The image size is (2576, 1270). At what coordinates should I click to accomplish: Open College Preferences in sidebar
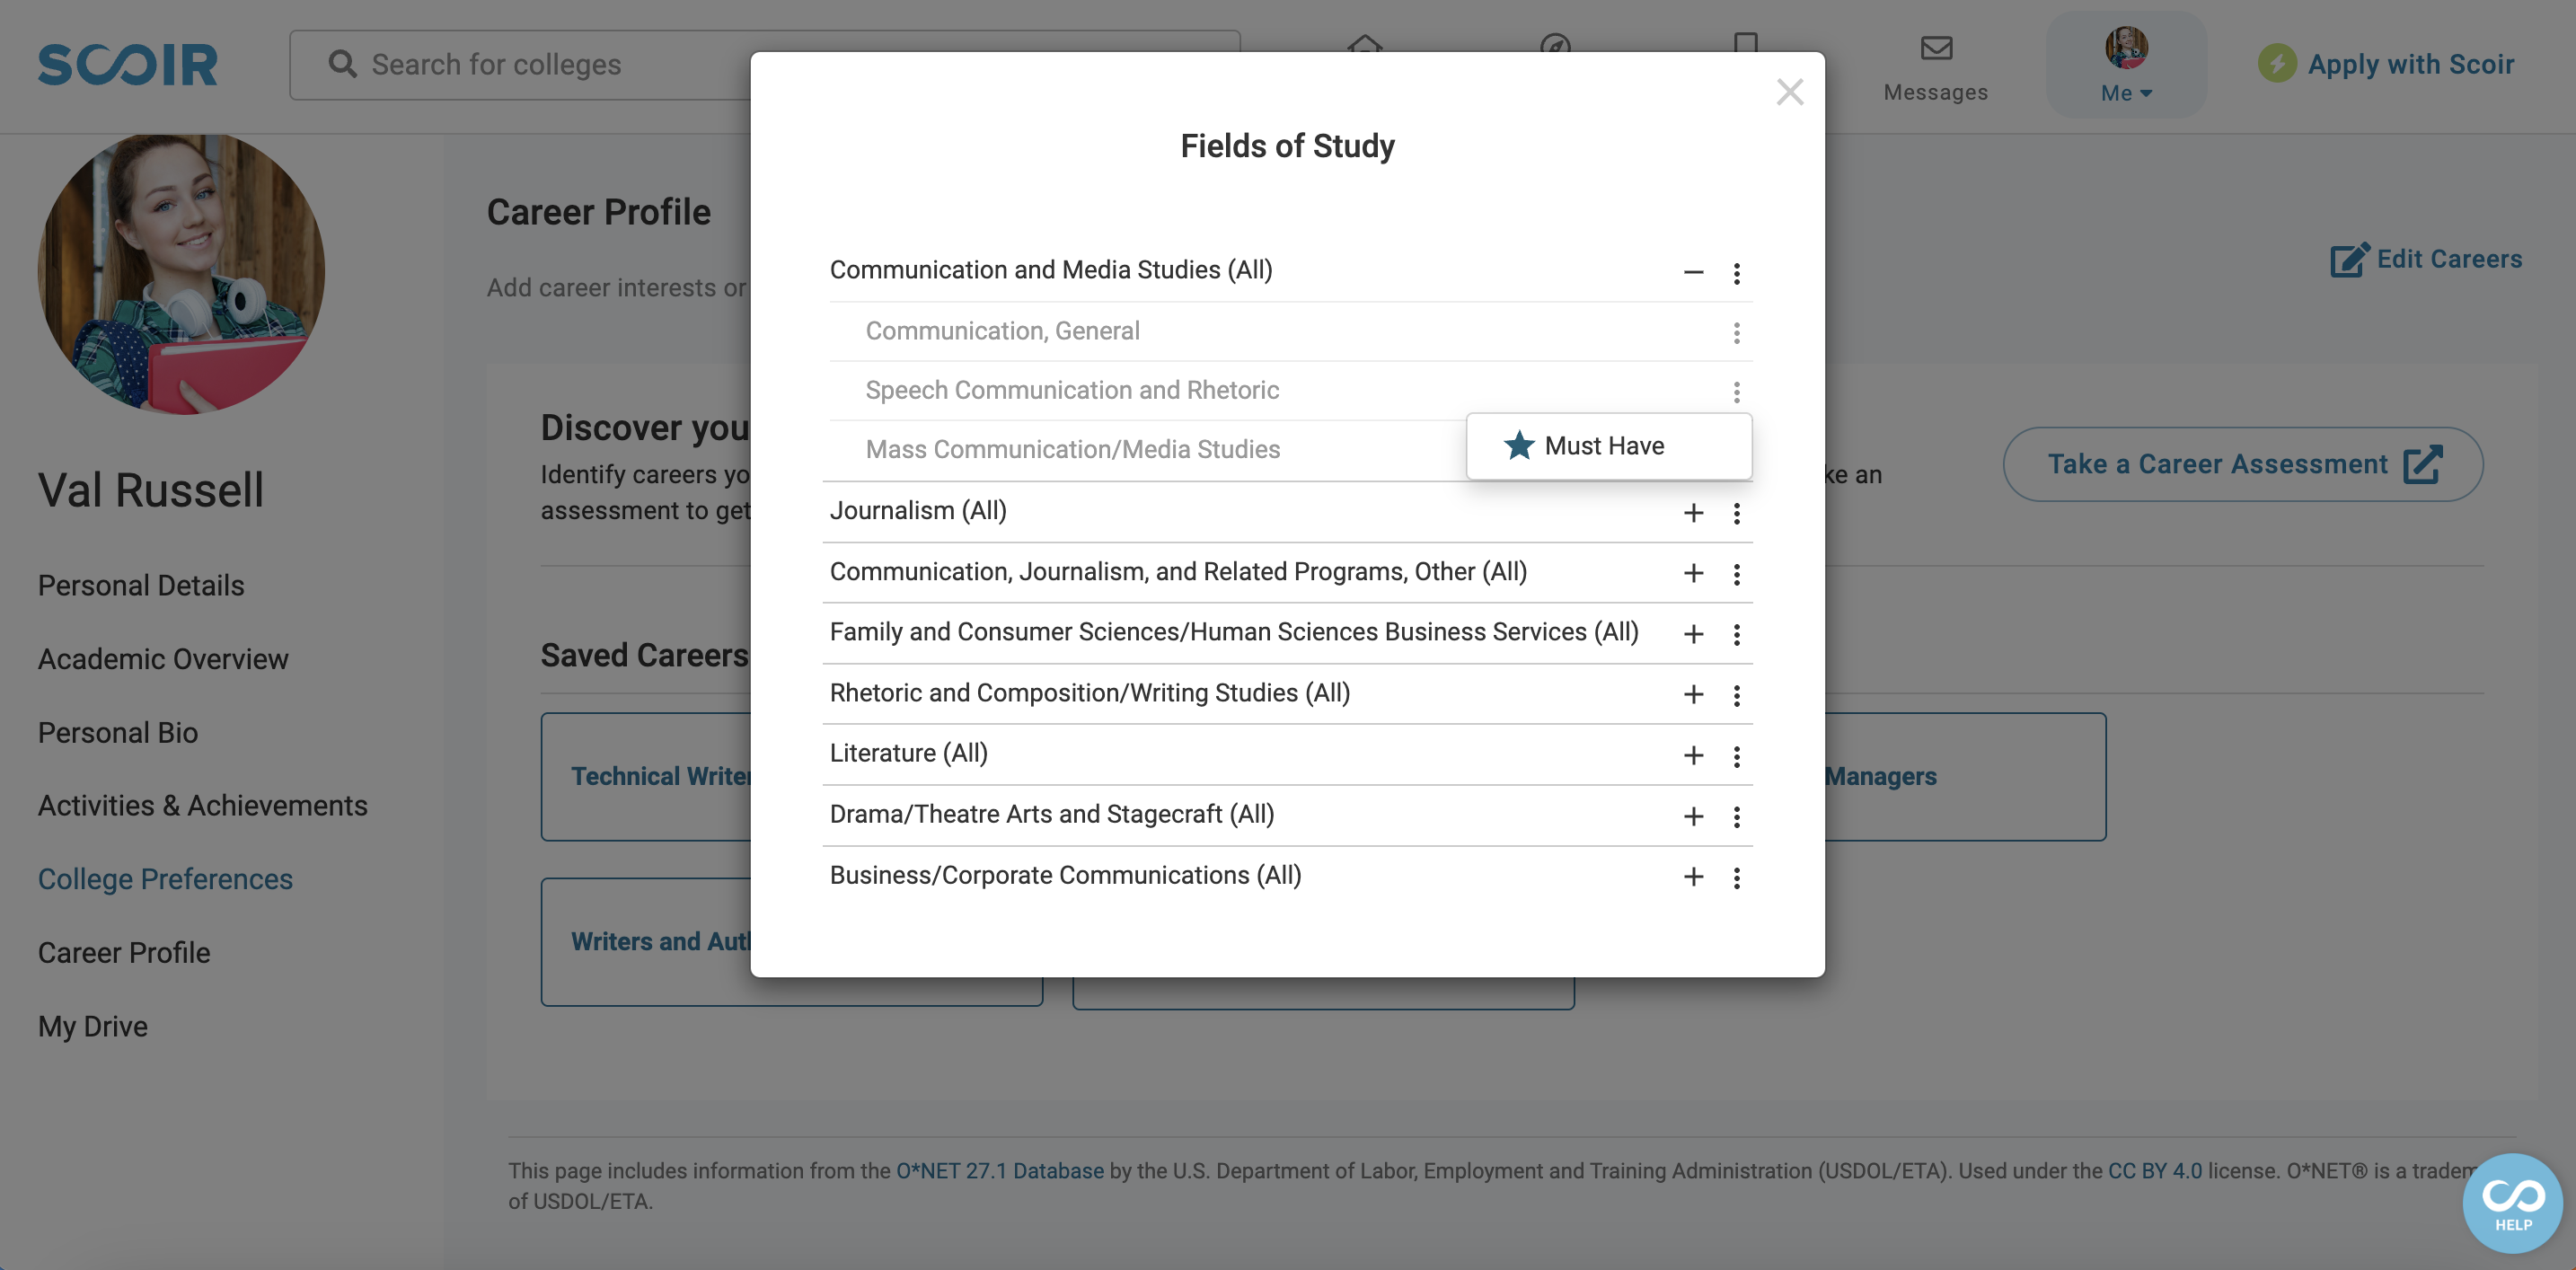click(x=165, y=879)
